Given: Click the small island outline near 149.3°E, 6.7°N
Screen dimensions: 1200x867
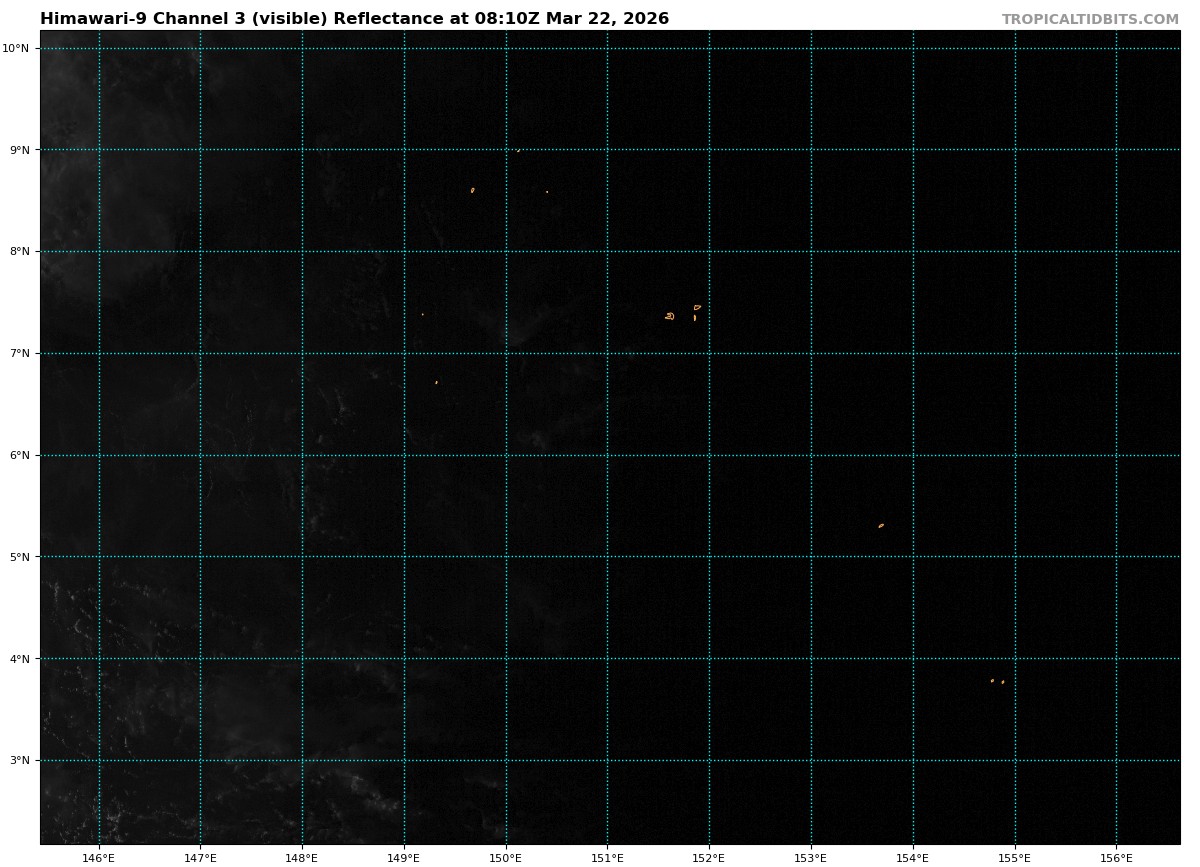Looking at the screenshot, I should (436, 382).
